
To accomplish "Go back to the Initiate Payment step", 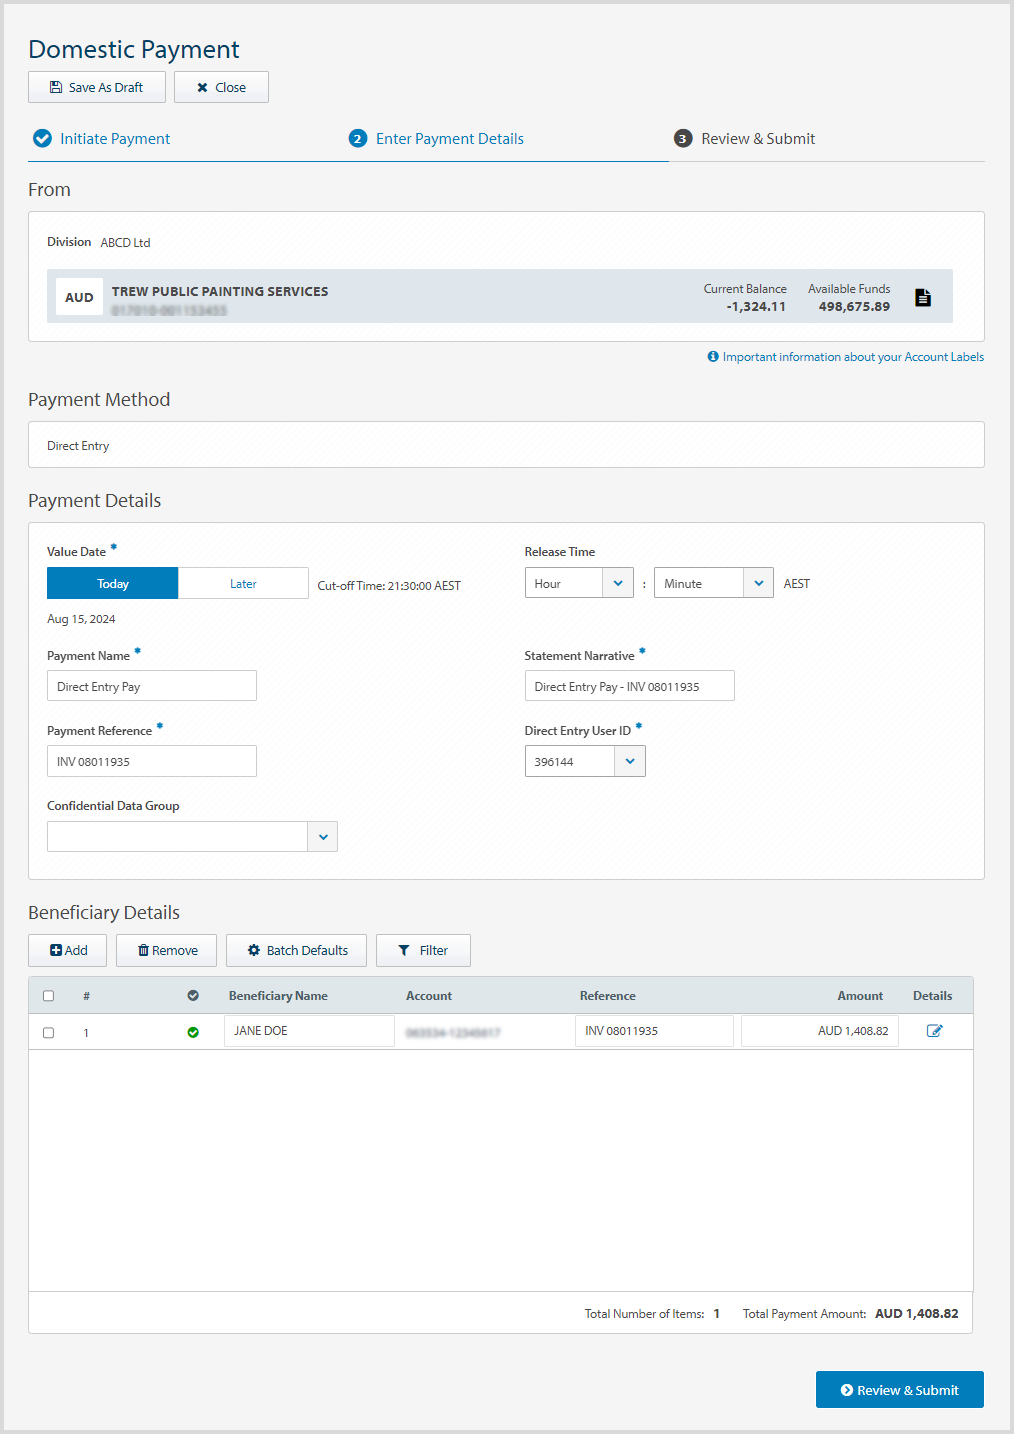I will coord(114,138).
